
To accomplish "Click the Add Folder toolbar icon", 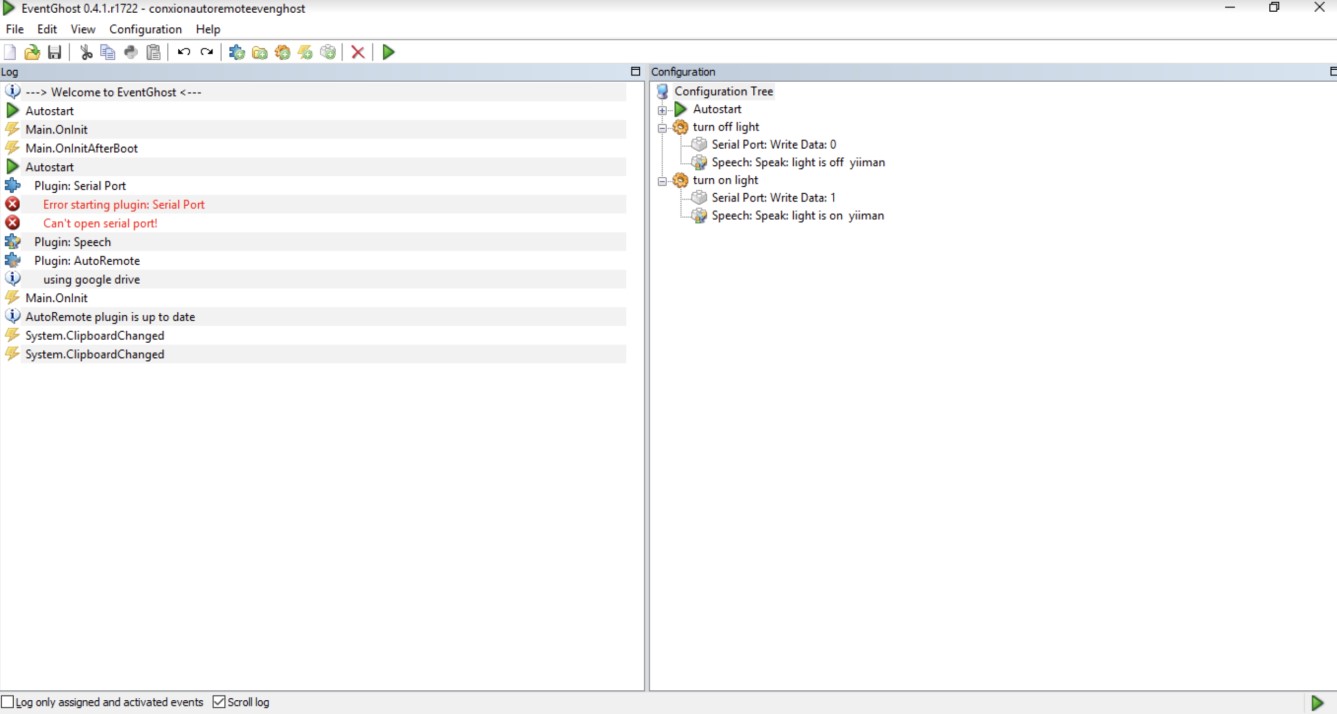I will pos(260,52).
